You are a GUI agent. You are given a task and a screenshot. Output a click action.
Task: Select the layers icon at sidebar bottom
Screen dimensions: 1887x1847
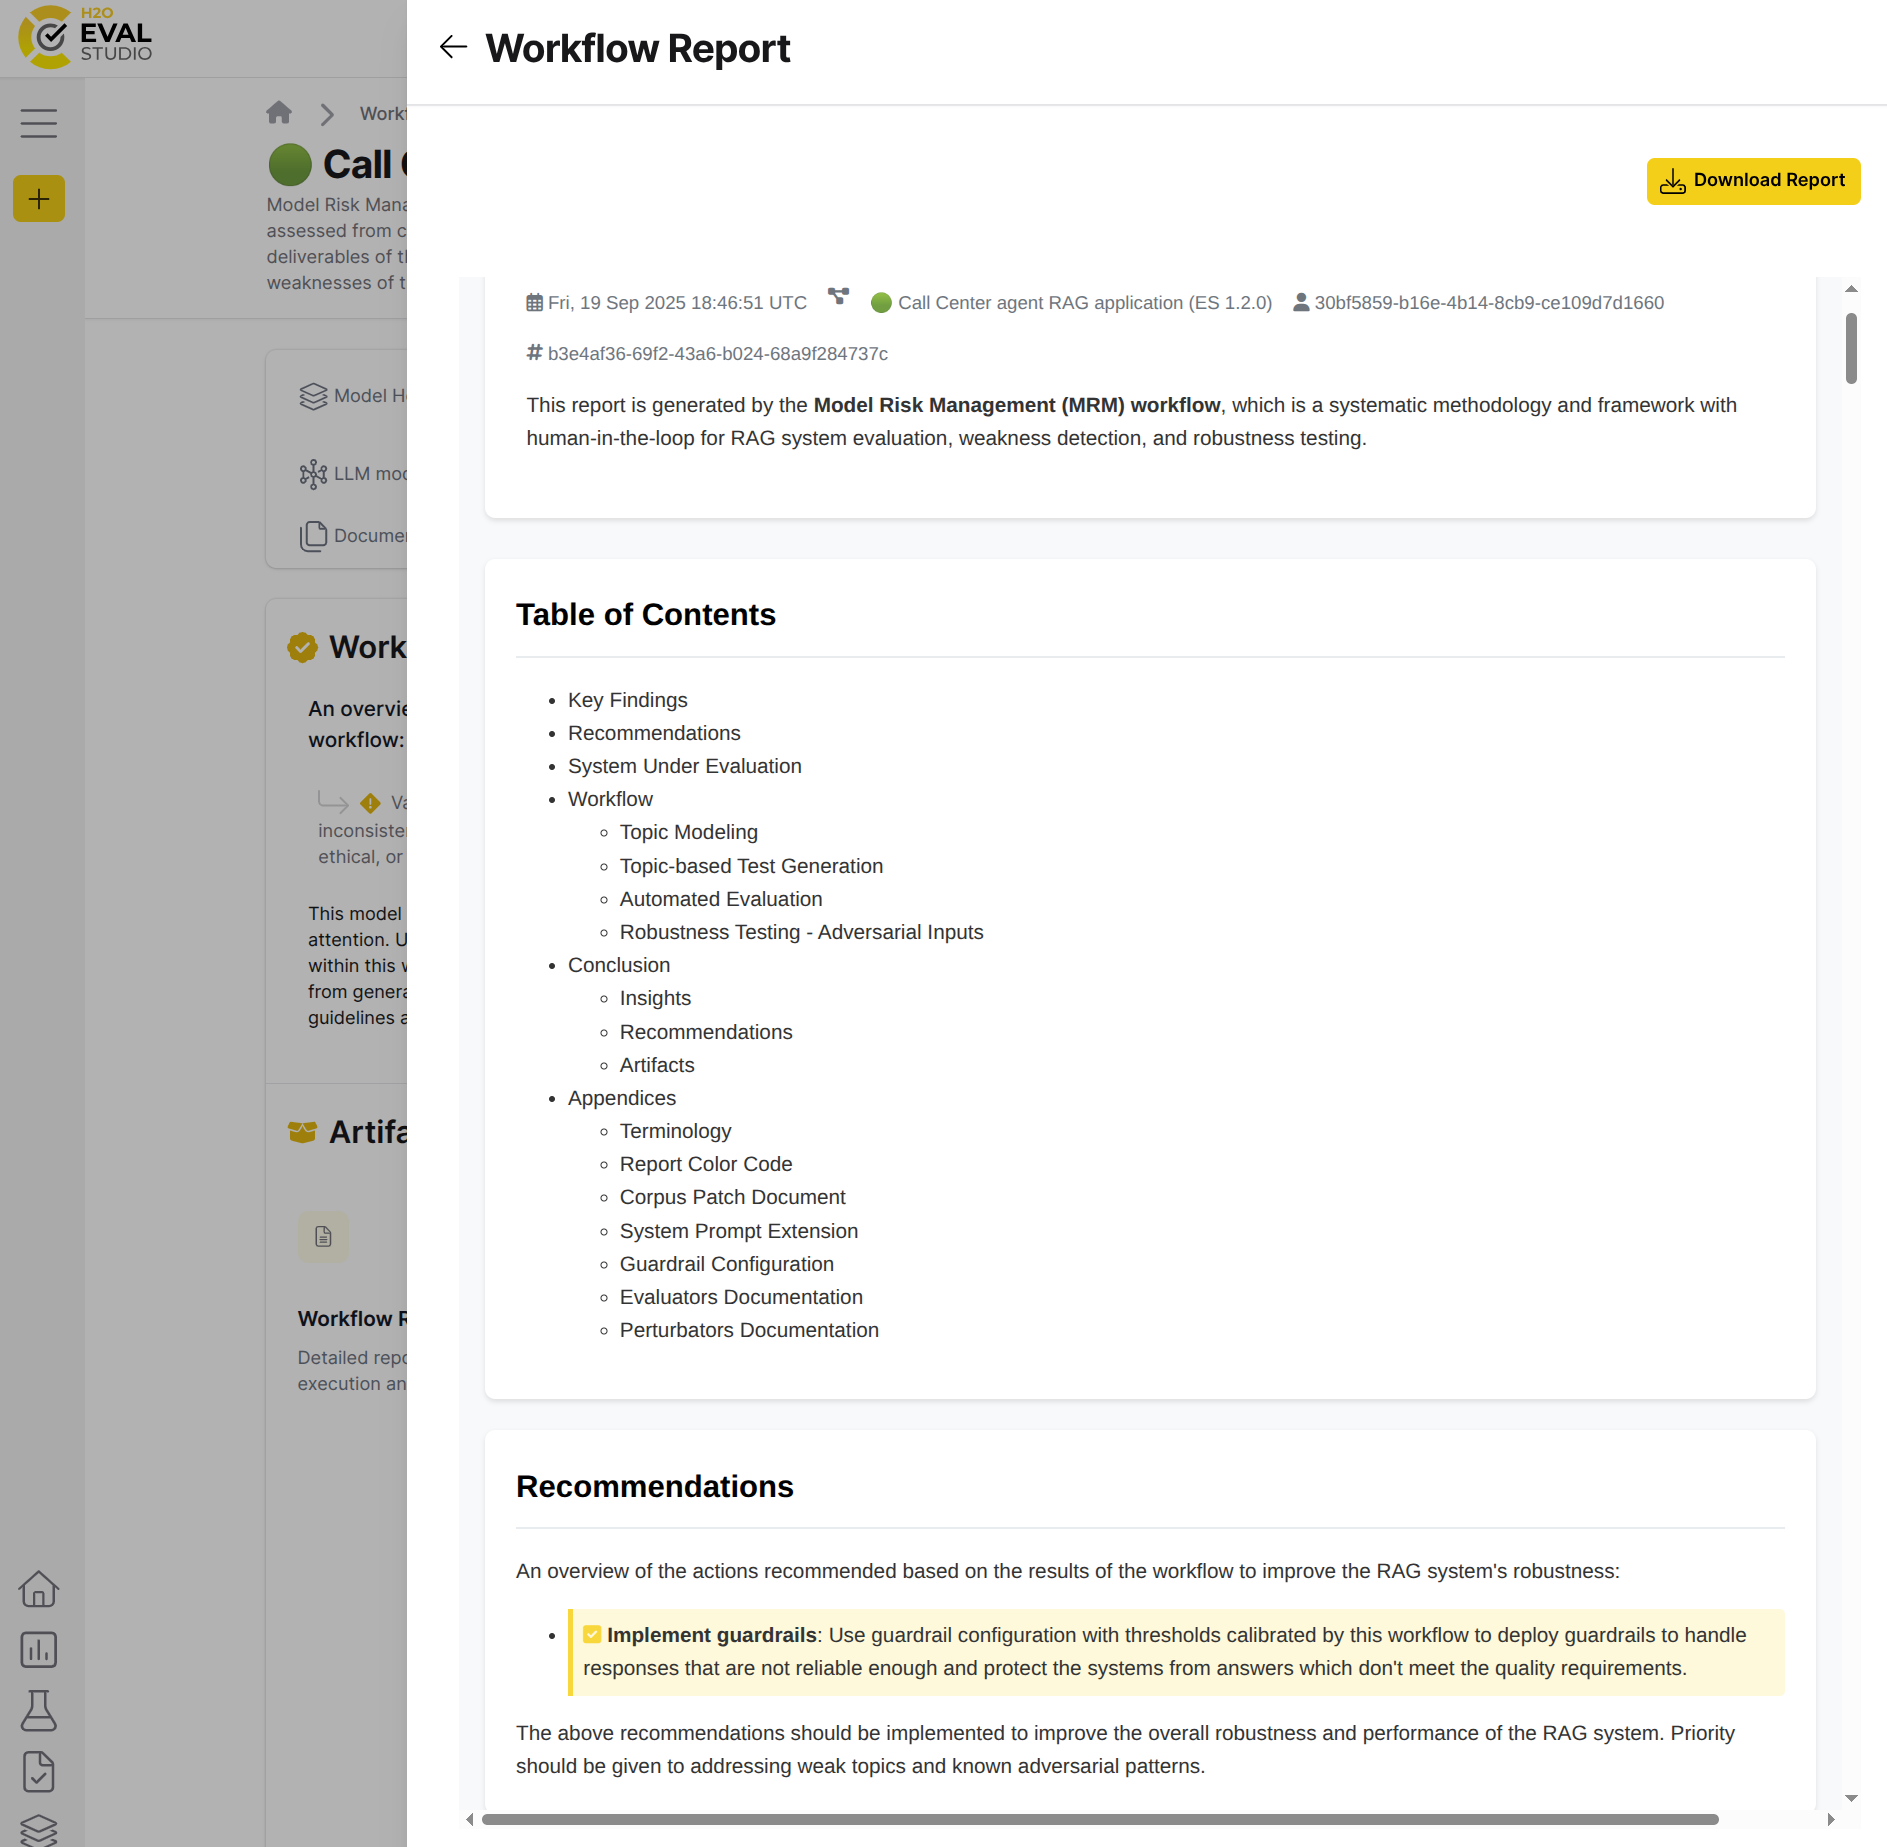(39, 1830)
